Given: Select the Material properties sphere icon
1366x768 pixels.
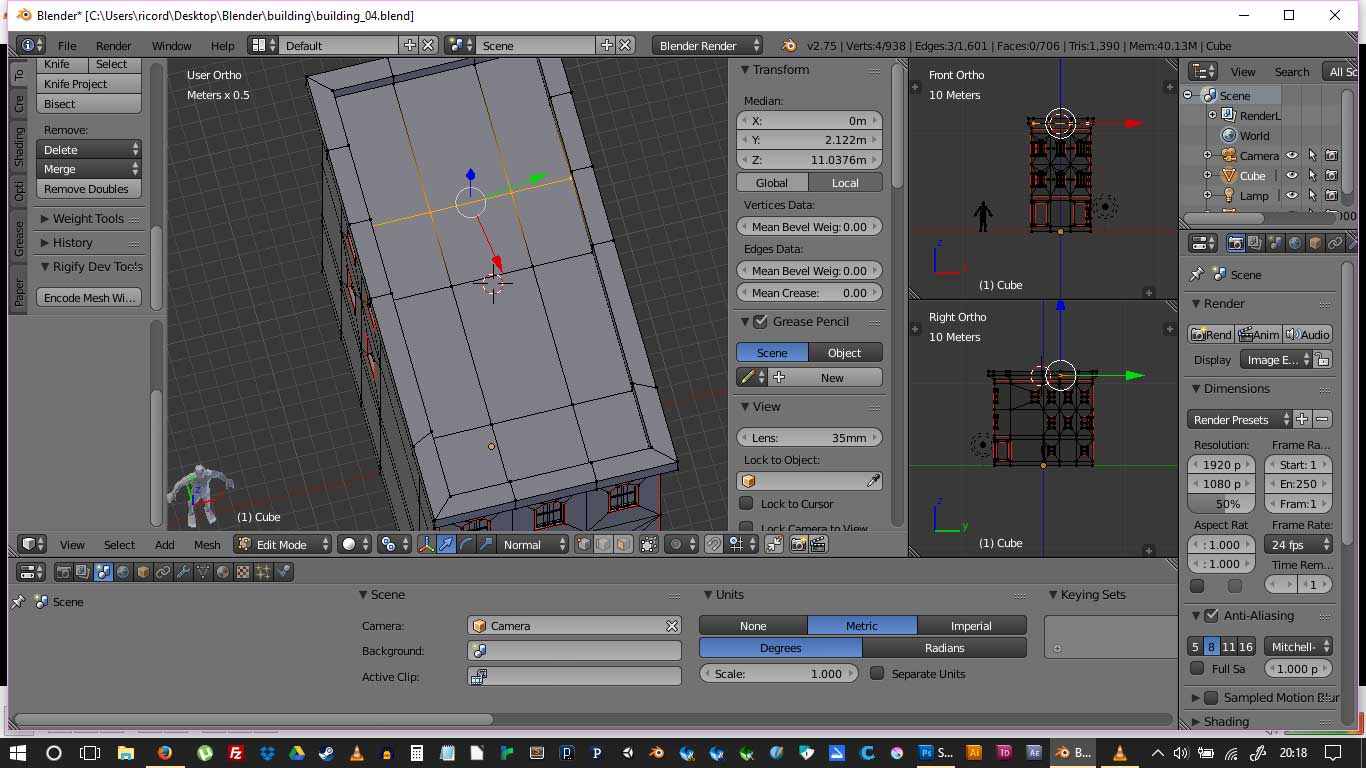Looking at the screenshot, I should pos(223,572).
